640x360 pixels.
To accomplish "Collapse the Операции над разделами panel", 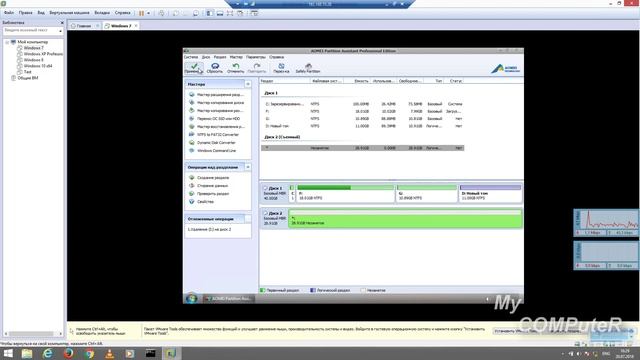I will click(x=248, y=167).
